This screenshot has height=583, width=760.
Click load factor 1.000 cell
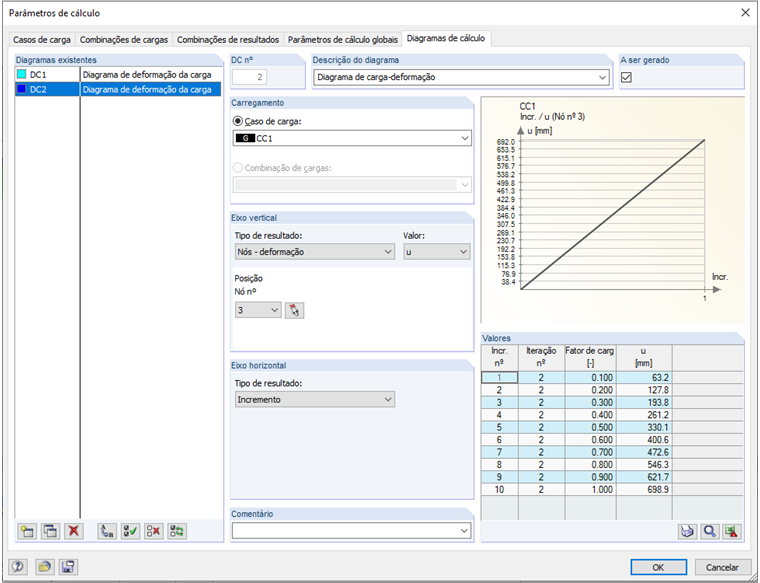click(x=590, y=489)
